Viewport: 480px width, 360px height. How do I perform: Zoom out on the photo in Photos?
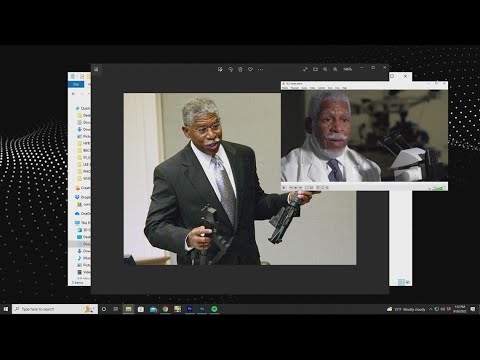pos(325,69)
